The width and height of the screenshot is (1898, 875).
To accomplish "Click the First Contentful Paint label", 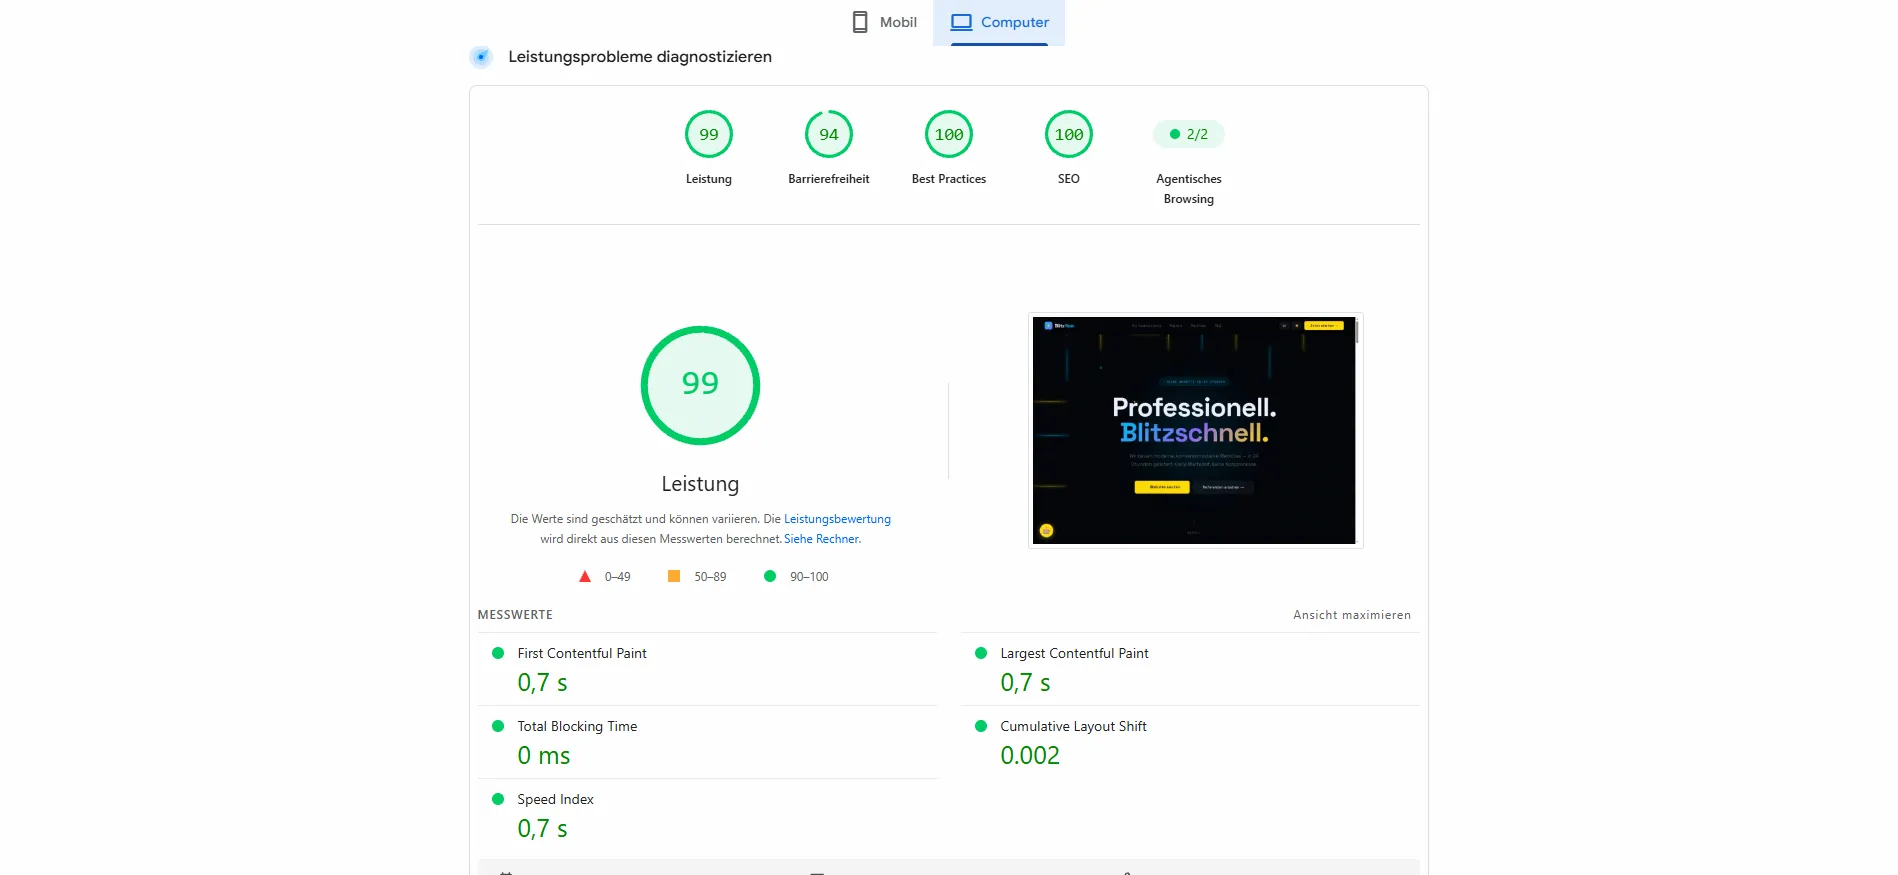I will point(582,653).
